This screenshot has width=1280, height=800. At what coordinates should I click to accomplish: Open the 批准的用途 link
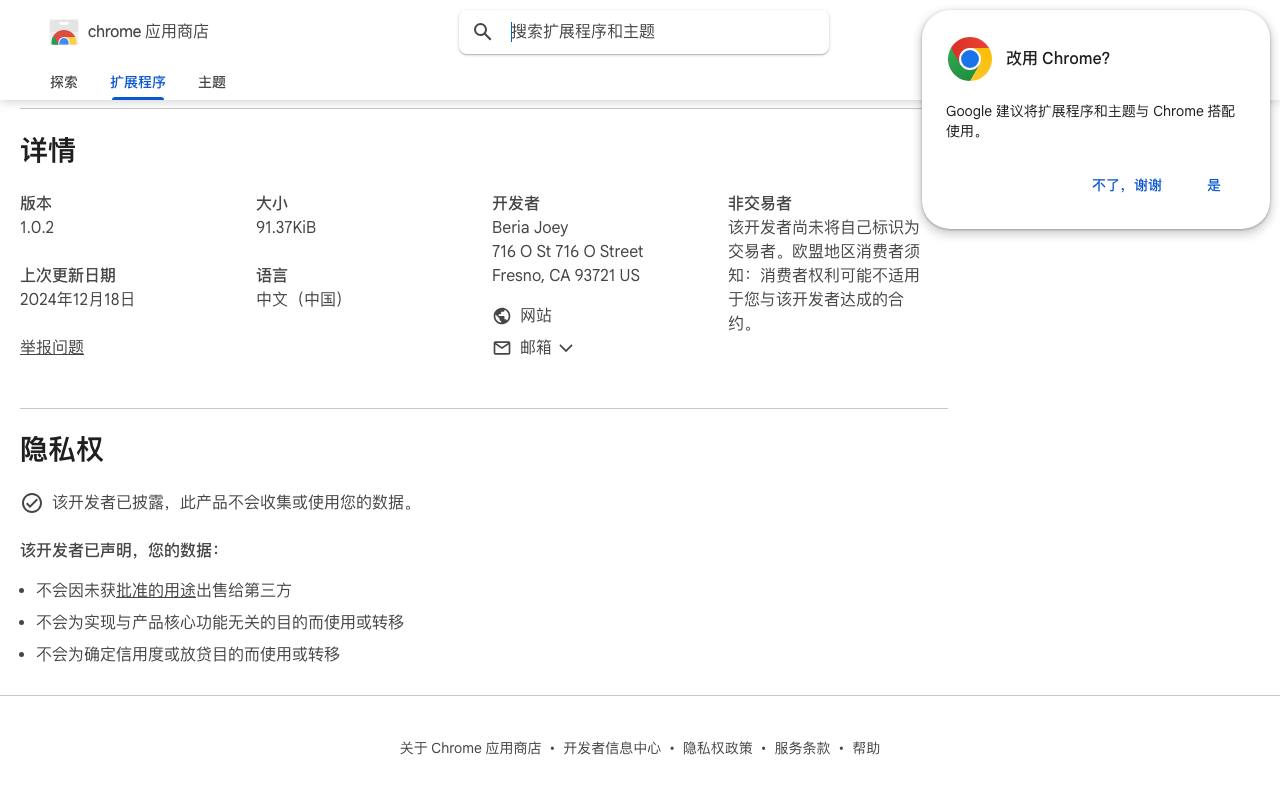point(156,591)
